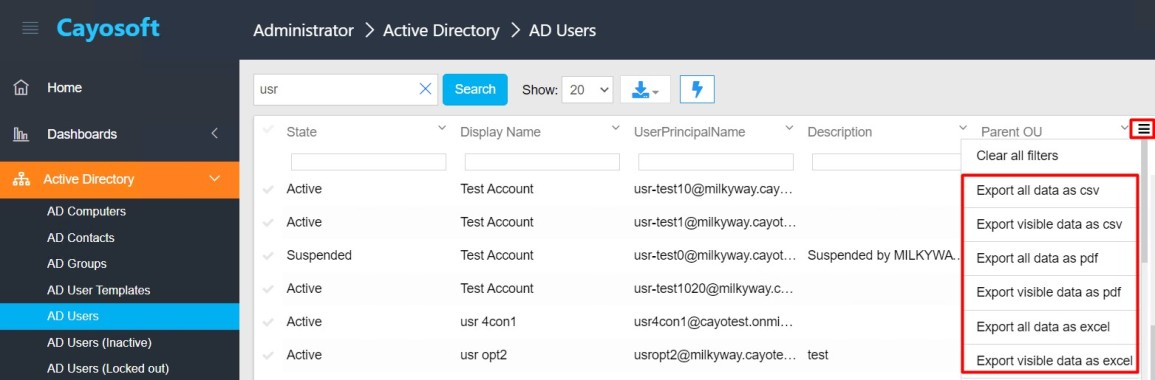Open AD Contacts in sidebar

click(80, 238)
